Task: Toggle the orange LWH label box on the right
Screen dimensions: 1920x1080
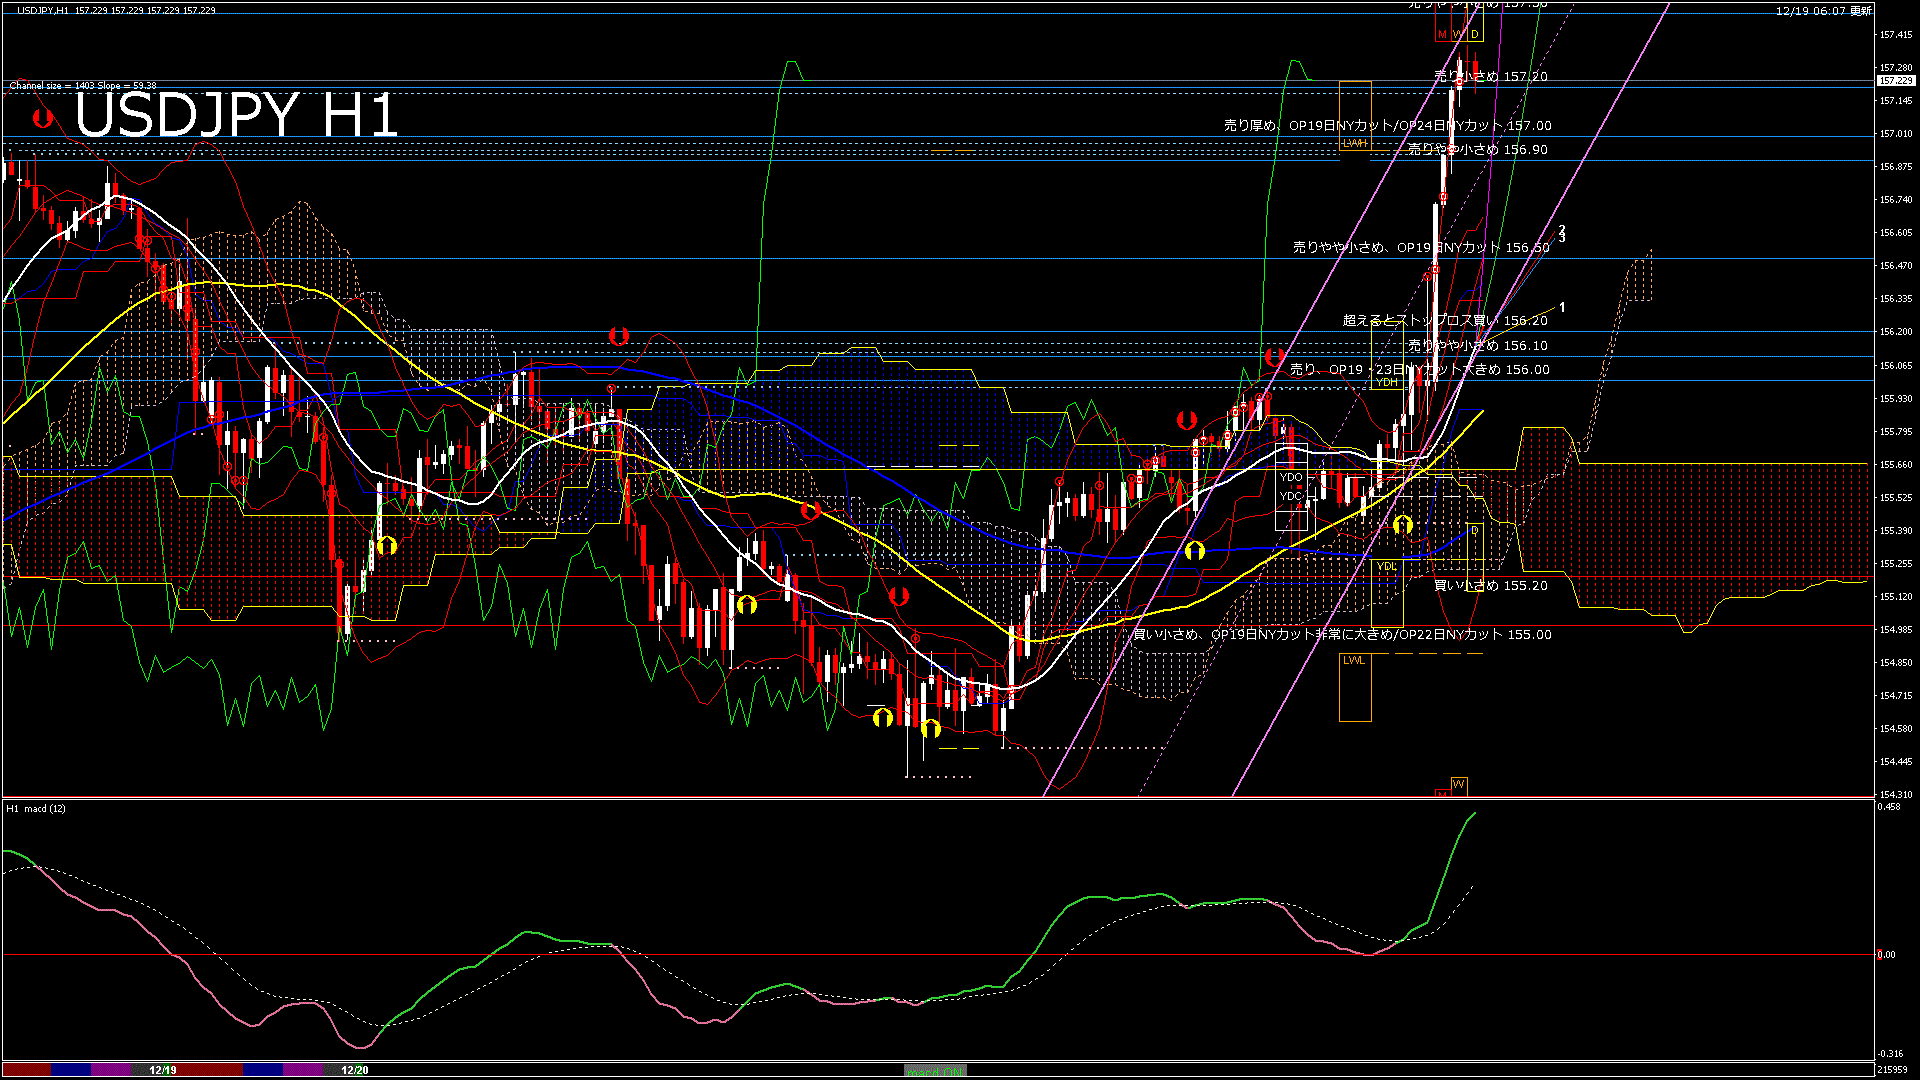Action: [x=1356, y=145]
